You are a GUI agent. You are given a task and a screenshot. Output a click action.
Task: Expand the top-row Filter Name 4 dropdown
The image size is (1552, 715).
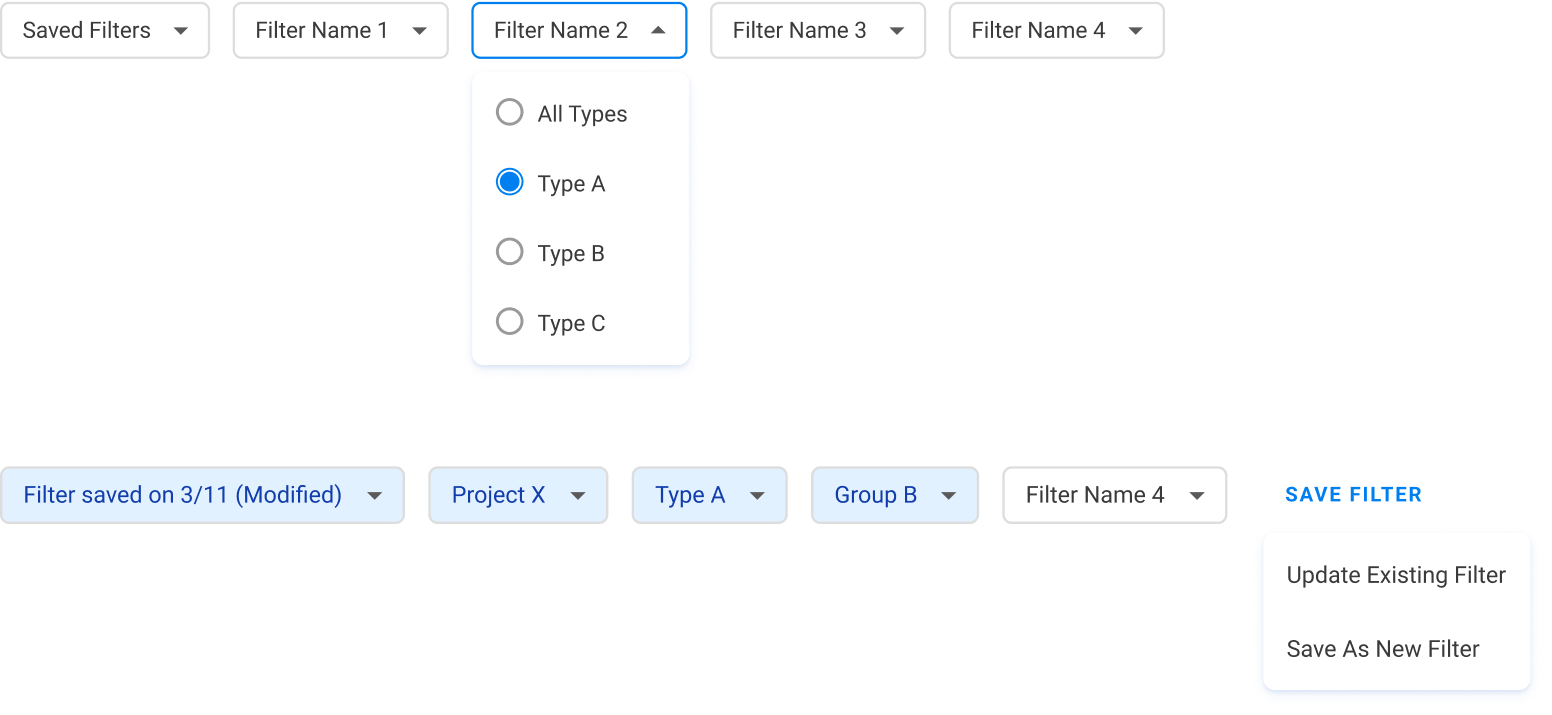coord(1056,31)
